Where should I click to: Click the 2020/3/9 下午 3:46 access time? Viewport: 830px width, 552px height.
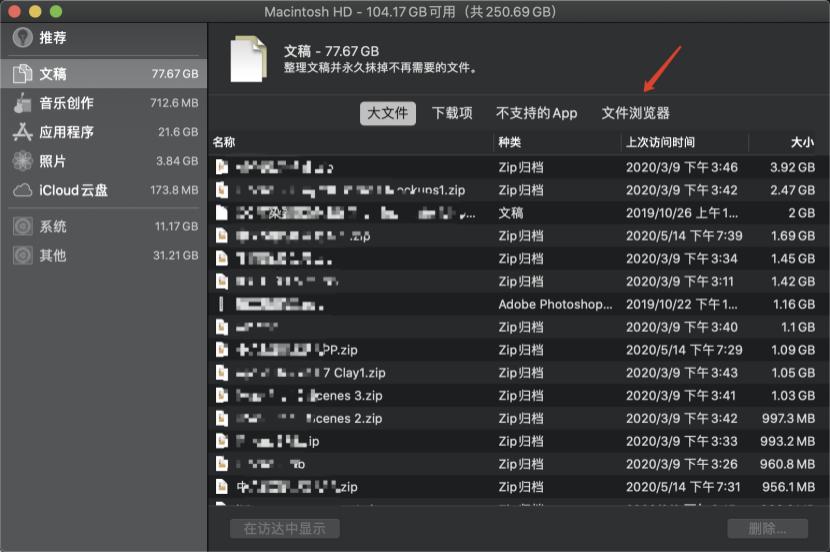point(682,167)
